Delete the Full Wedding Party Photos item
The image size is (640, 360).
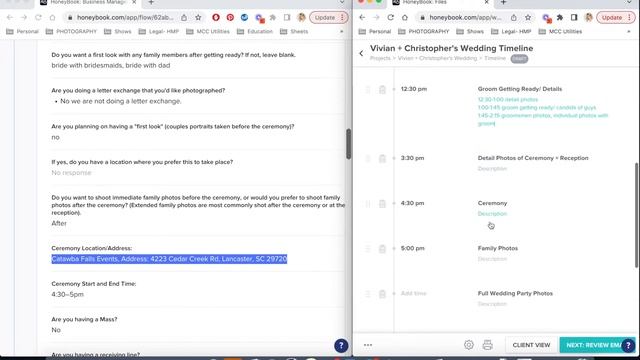(382, 294)
